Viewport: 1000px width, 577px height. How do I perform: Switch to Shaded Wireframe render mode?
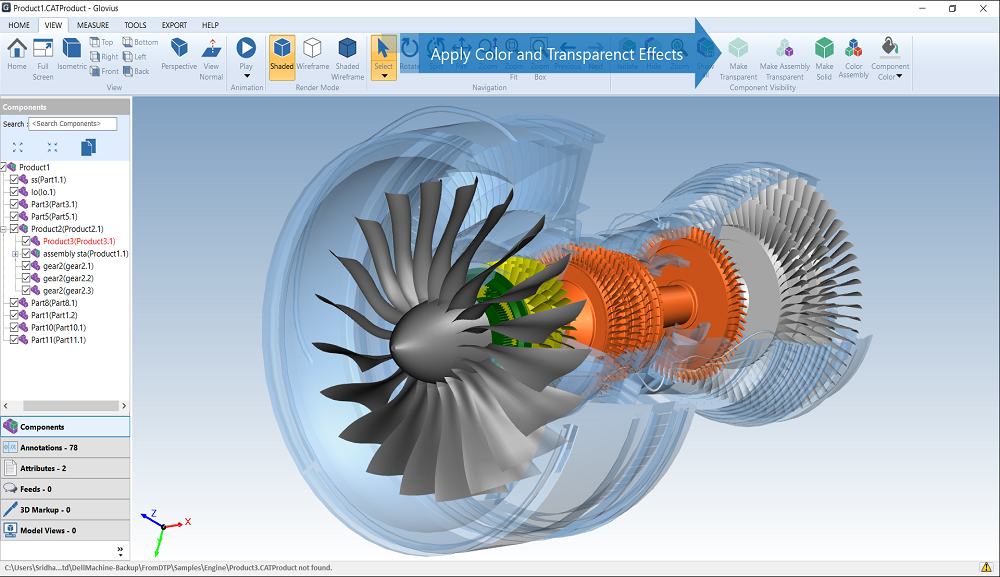coord(348,59)
